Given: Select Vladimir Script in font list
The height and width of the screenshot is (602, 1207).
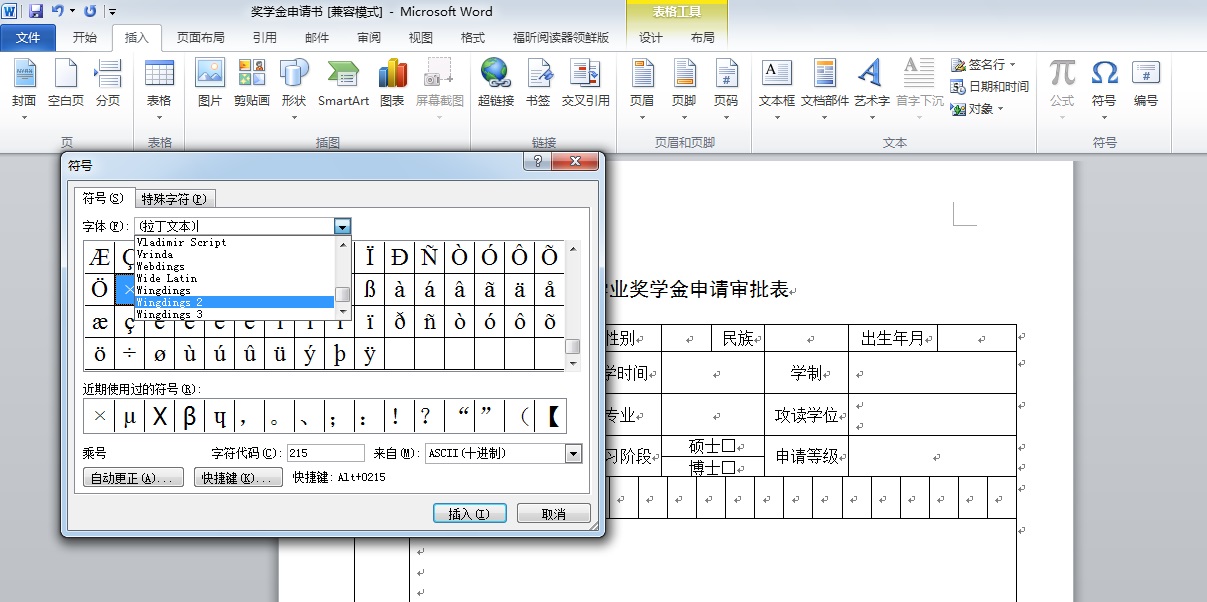Looking at the screenshot, I should pyautogui.click(x=234, y=242).
